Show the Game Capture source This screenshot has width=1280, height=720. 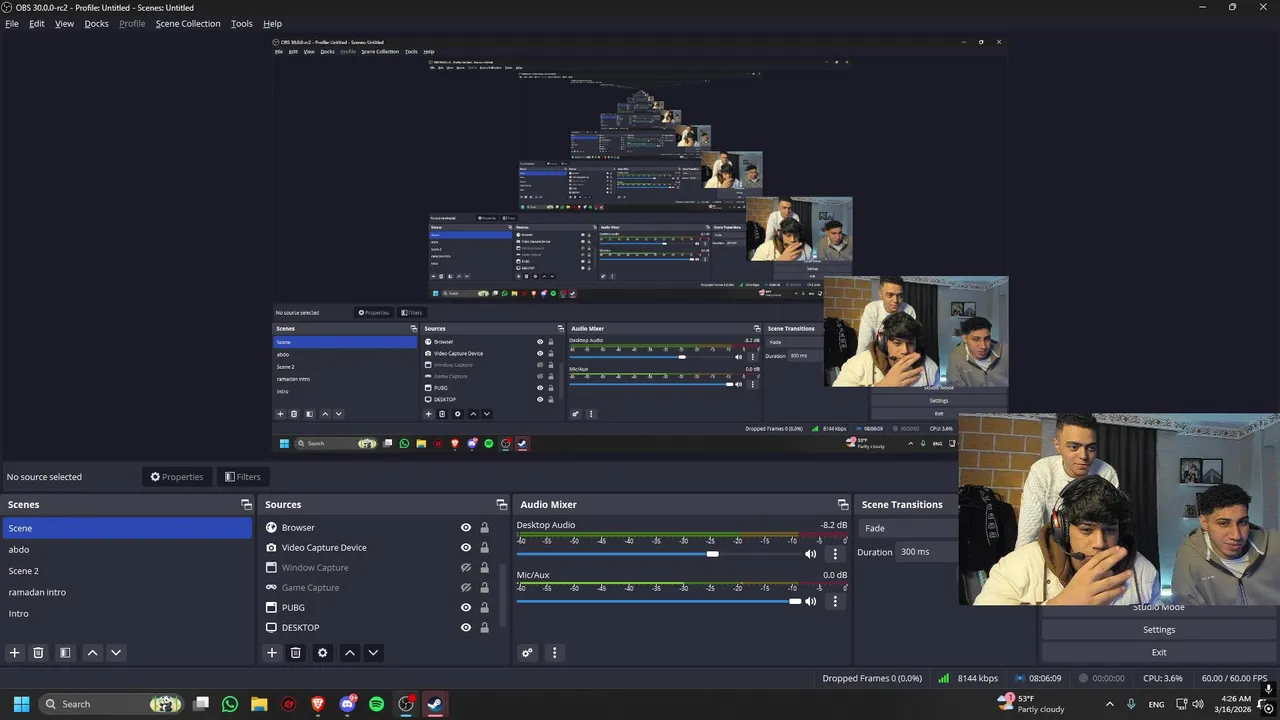point(466,588)
